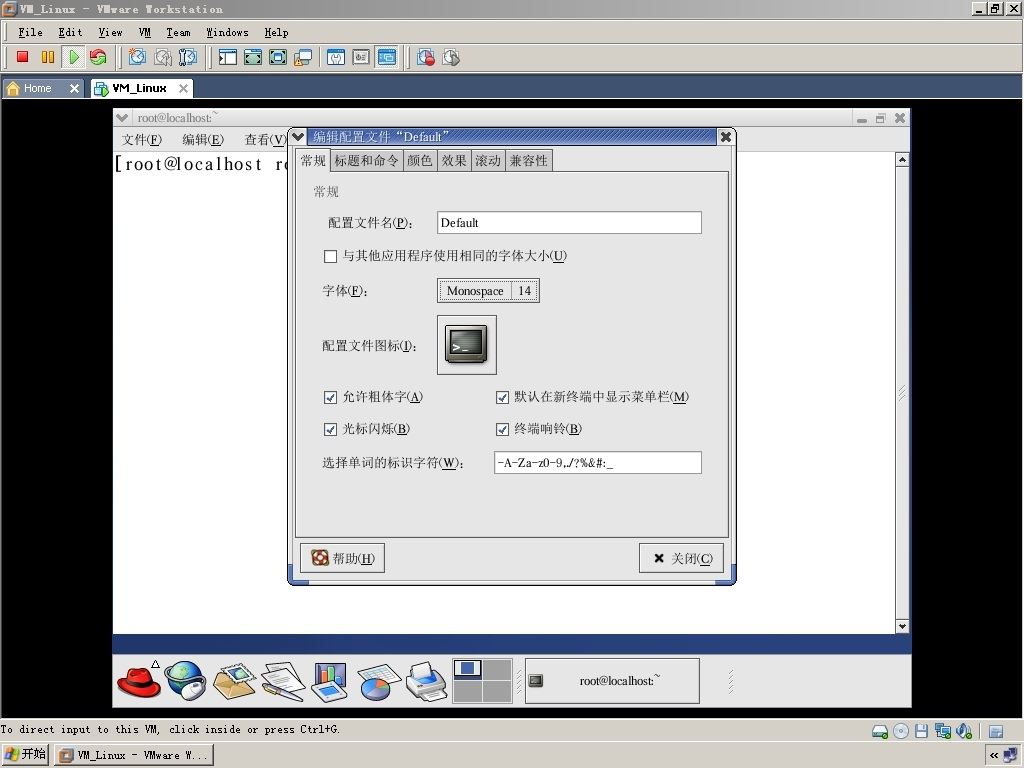Toggle the cursor blinks checkbox

click(330, 429)
